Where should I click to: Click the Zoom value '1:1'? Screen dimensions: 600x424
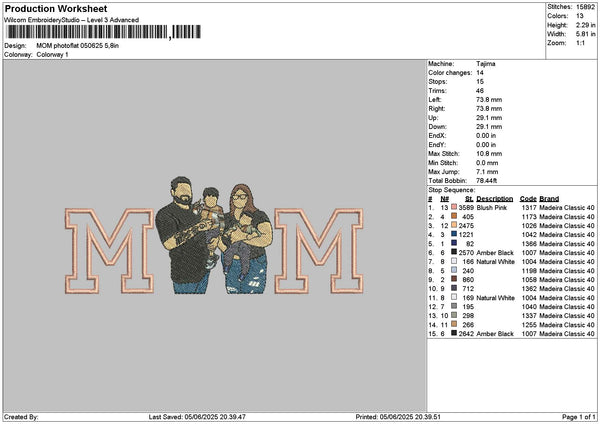point(580,43)
